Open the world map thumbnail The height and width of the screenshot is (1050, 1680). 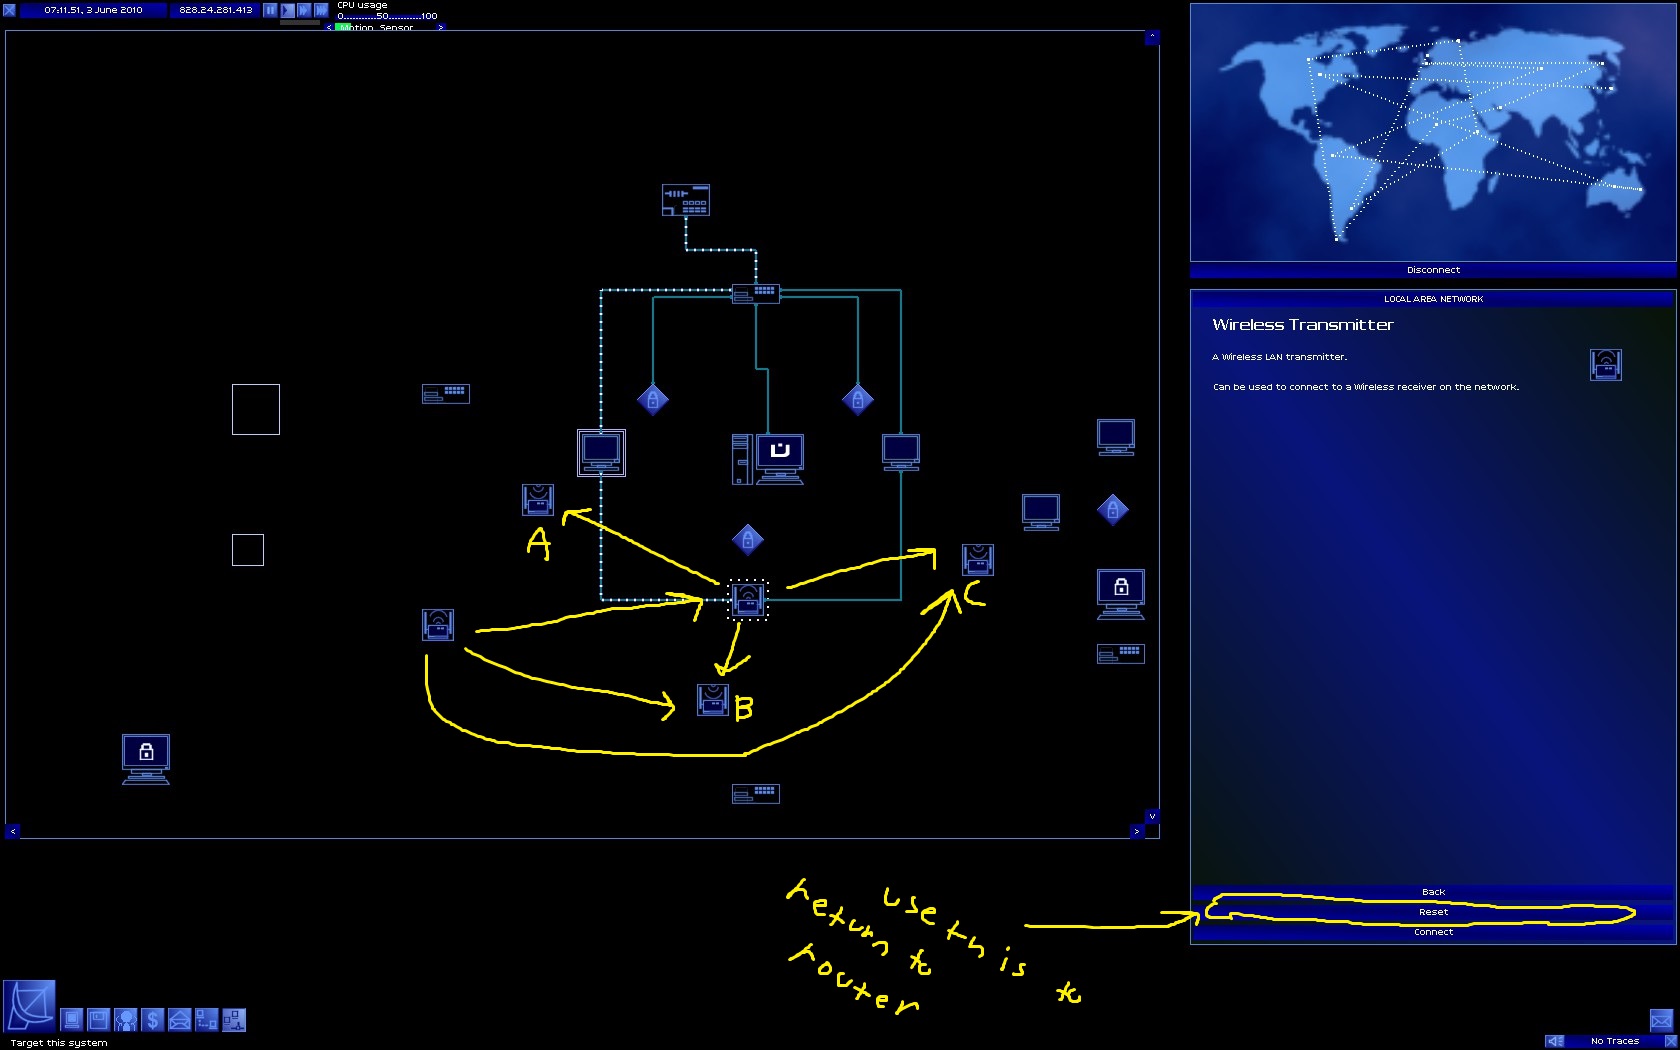[x=1433, y=133]
